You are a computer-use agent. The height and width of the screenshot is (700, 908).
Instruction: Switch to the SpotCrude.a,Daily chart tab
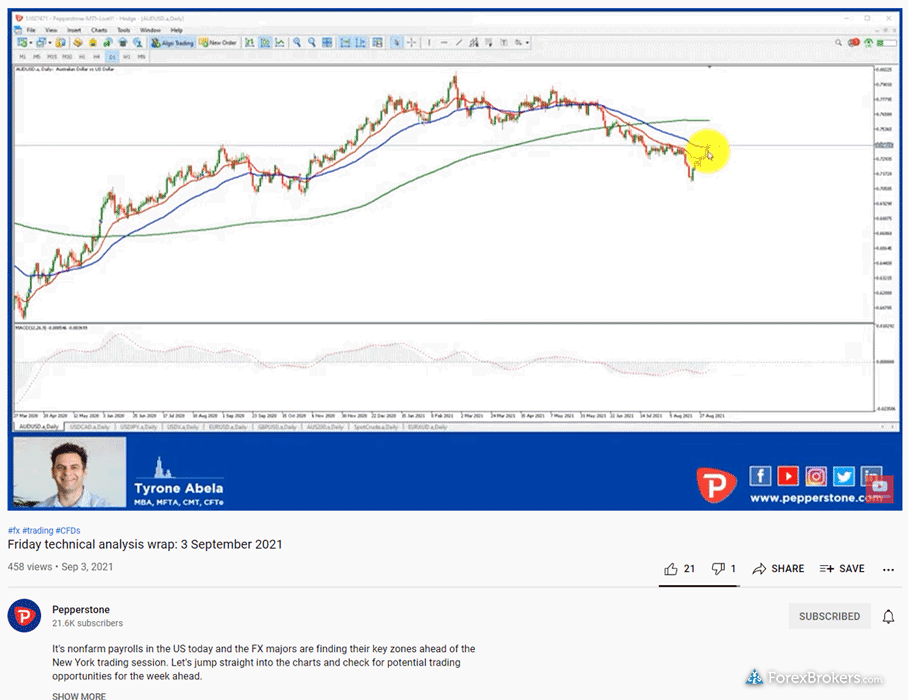(376, 427)
